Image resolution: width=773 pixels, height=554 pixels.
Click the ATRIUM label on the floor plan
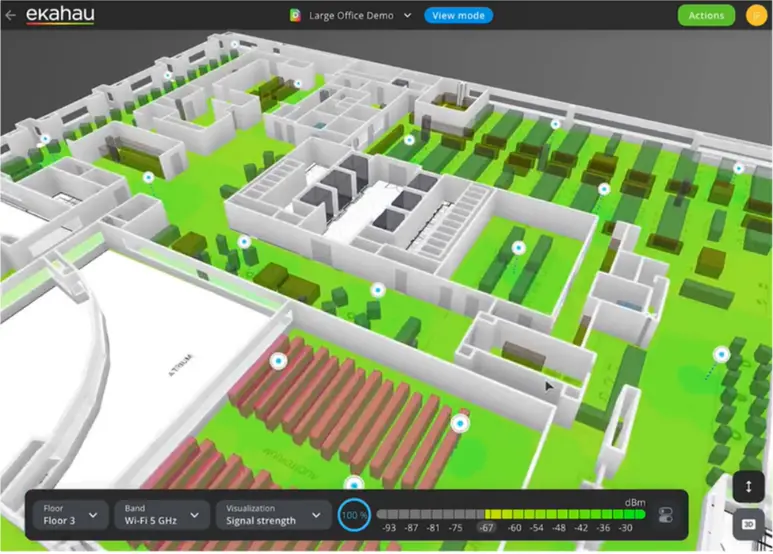[x=181, y=366]
